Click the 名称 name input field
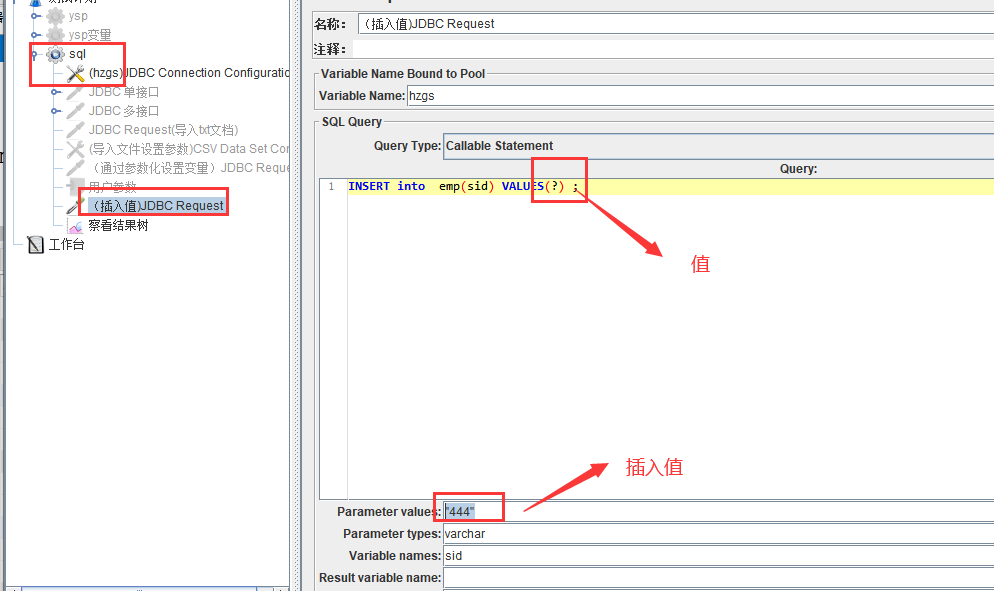Screen dimensions: 994x591 [676, 24]
